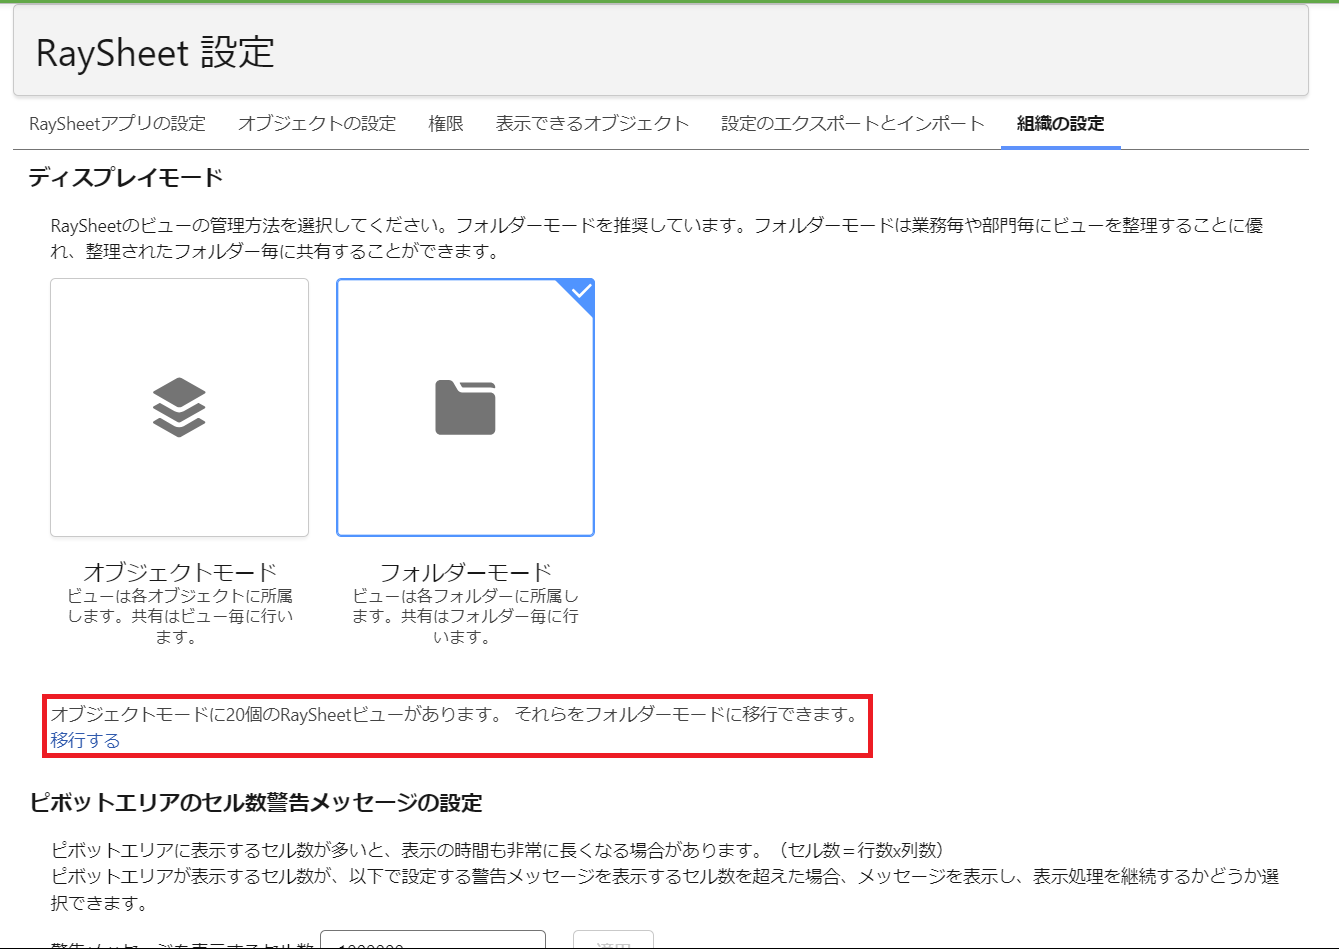This screenshot has width=1339, height=949.
Task: Switch to the オブジェクトの設定 tab
Action: [317, 124]
